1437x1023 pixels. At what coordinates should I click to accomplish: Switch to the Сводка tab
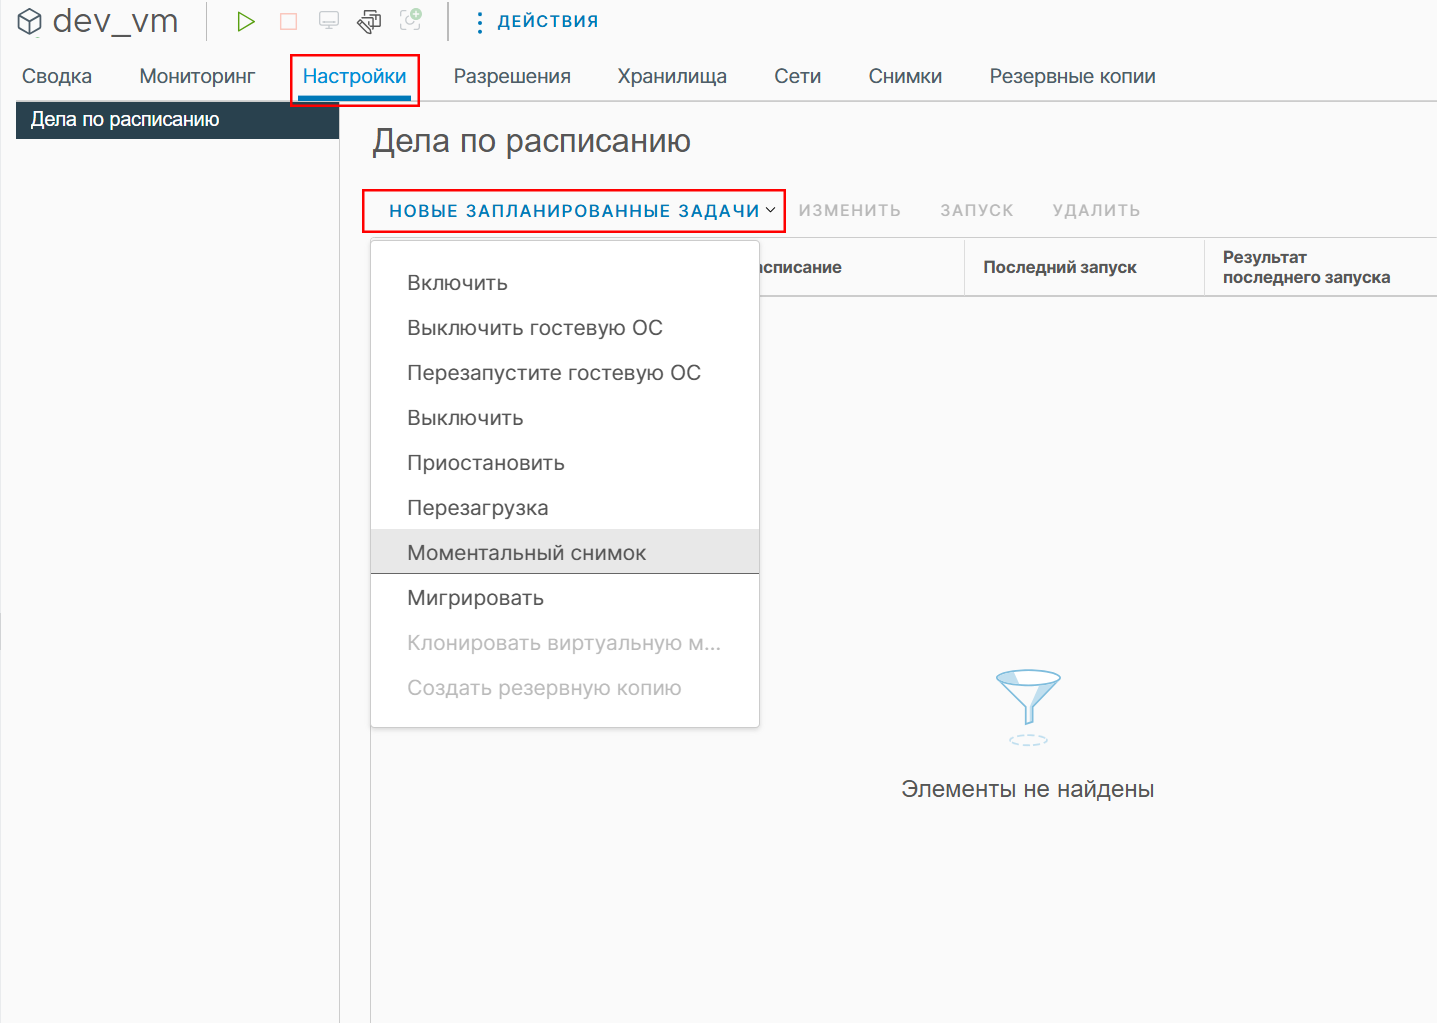(x=57, y=76)
